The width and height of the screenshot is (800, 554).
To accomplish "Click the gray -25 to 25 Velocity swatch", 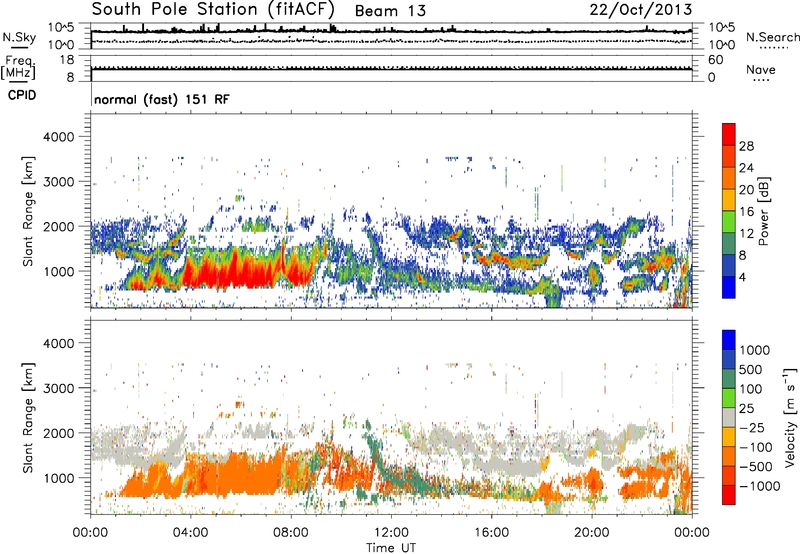I will (729, 418).
